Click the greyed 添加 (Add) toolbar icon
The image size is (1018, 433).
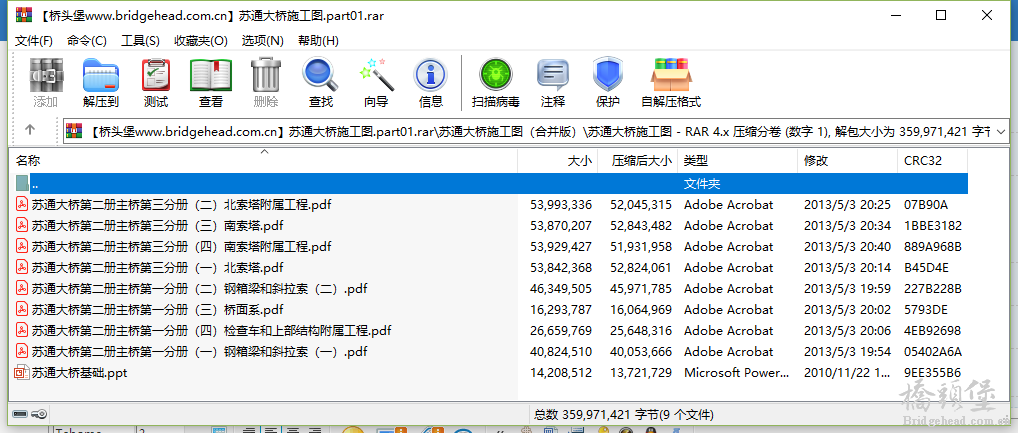point(46,75)
